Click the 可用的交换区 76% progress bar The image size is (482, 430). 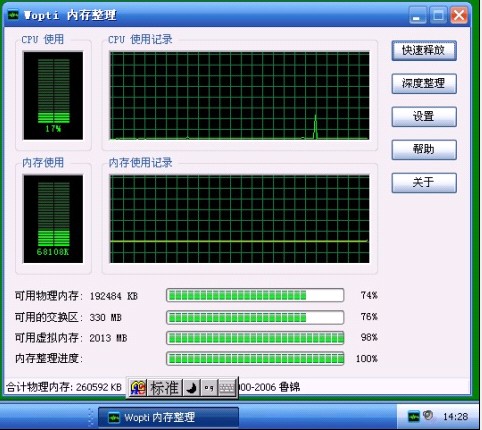coord(255,317)
